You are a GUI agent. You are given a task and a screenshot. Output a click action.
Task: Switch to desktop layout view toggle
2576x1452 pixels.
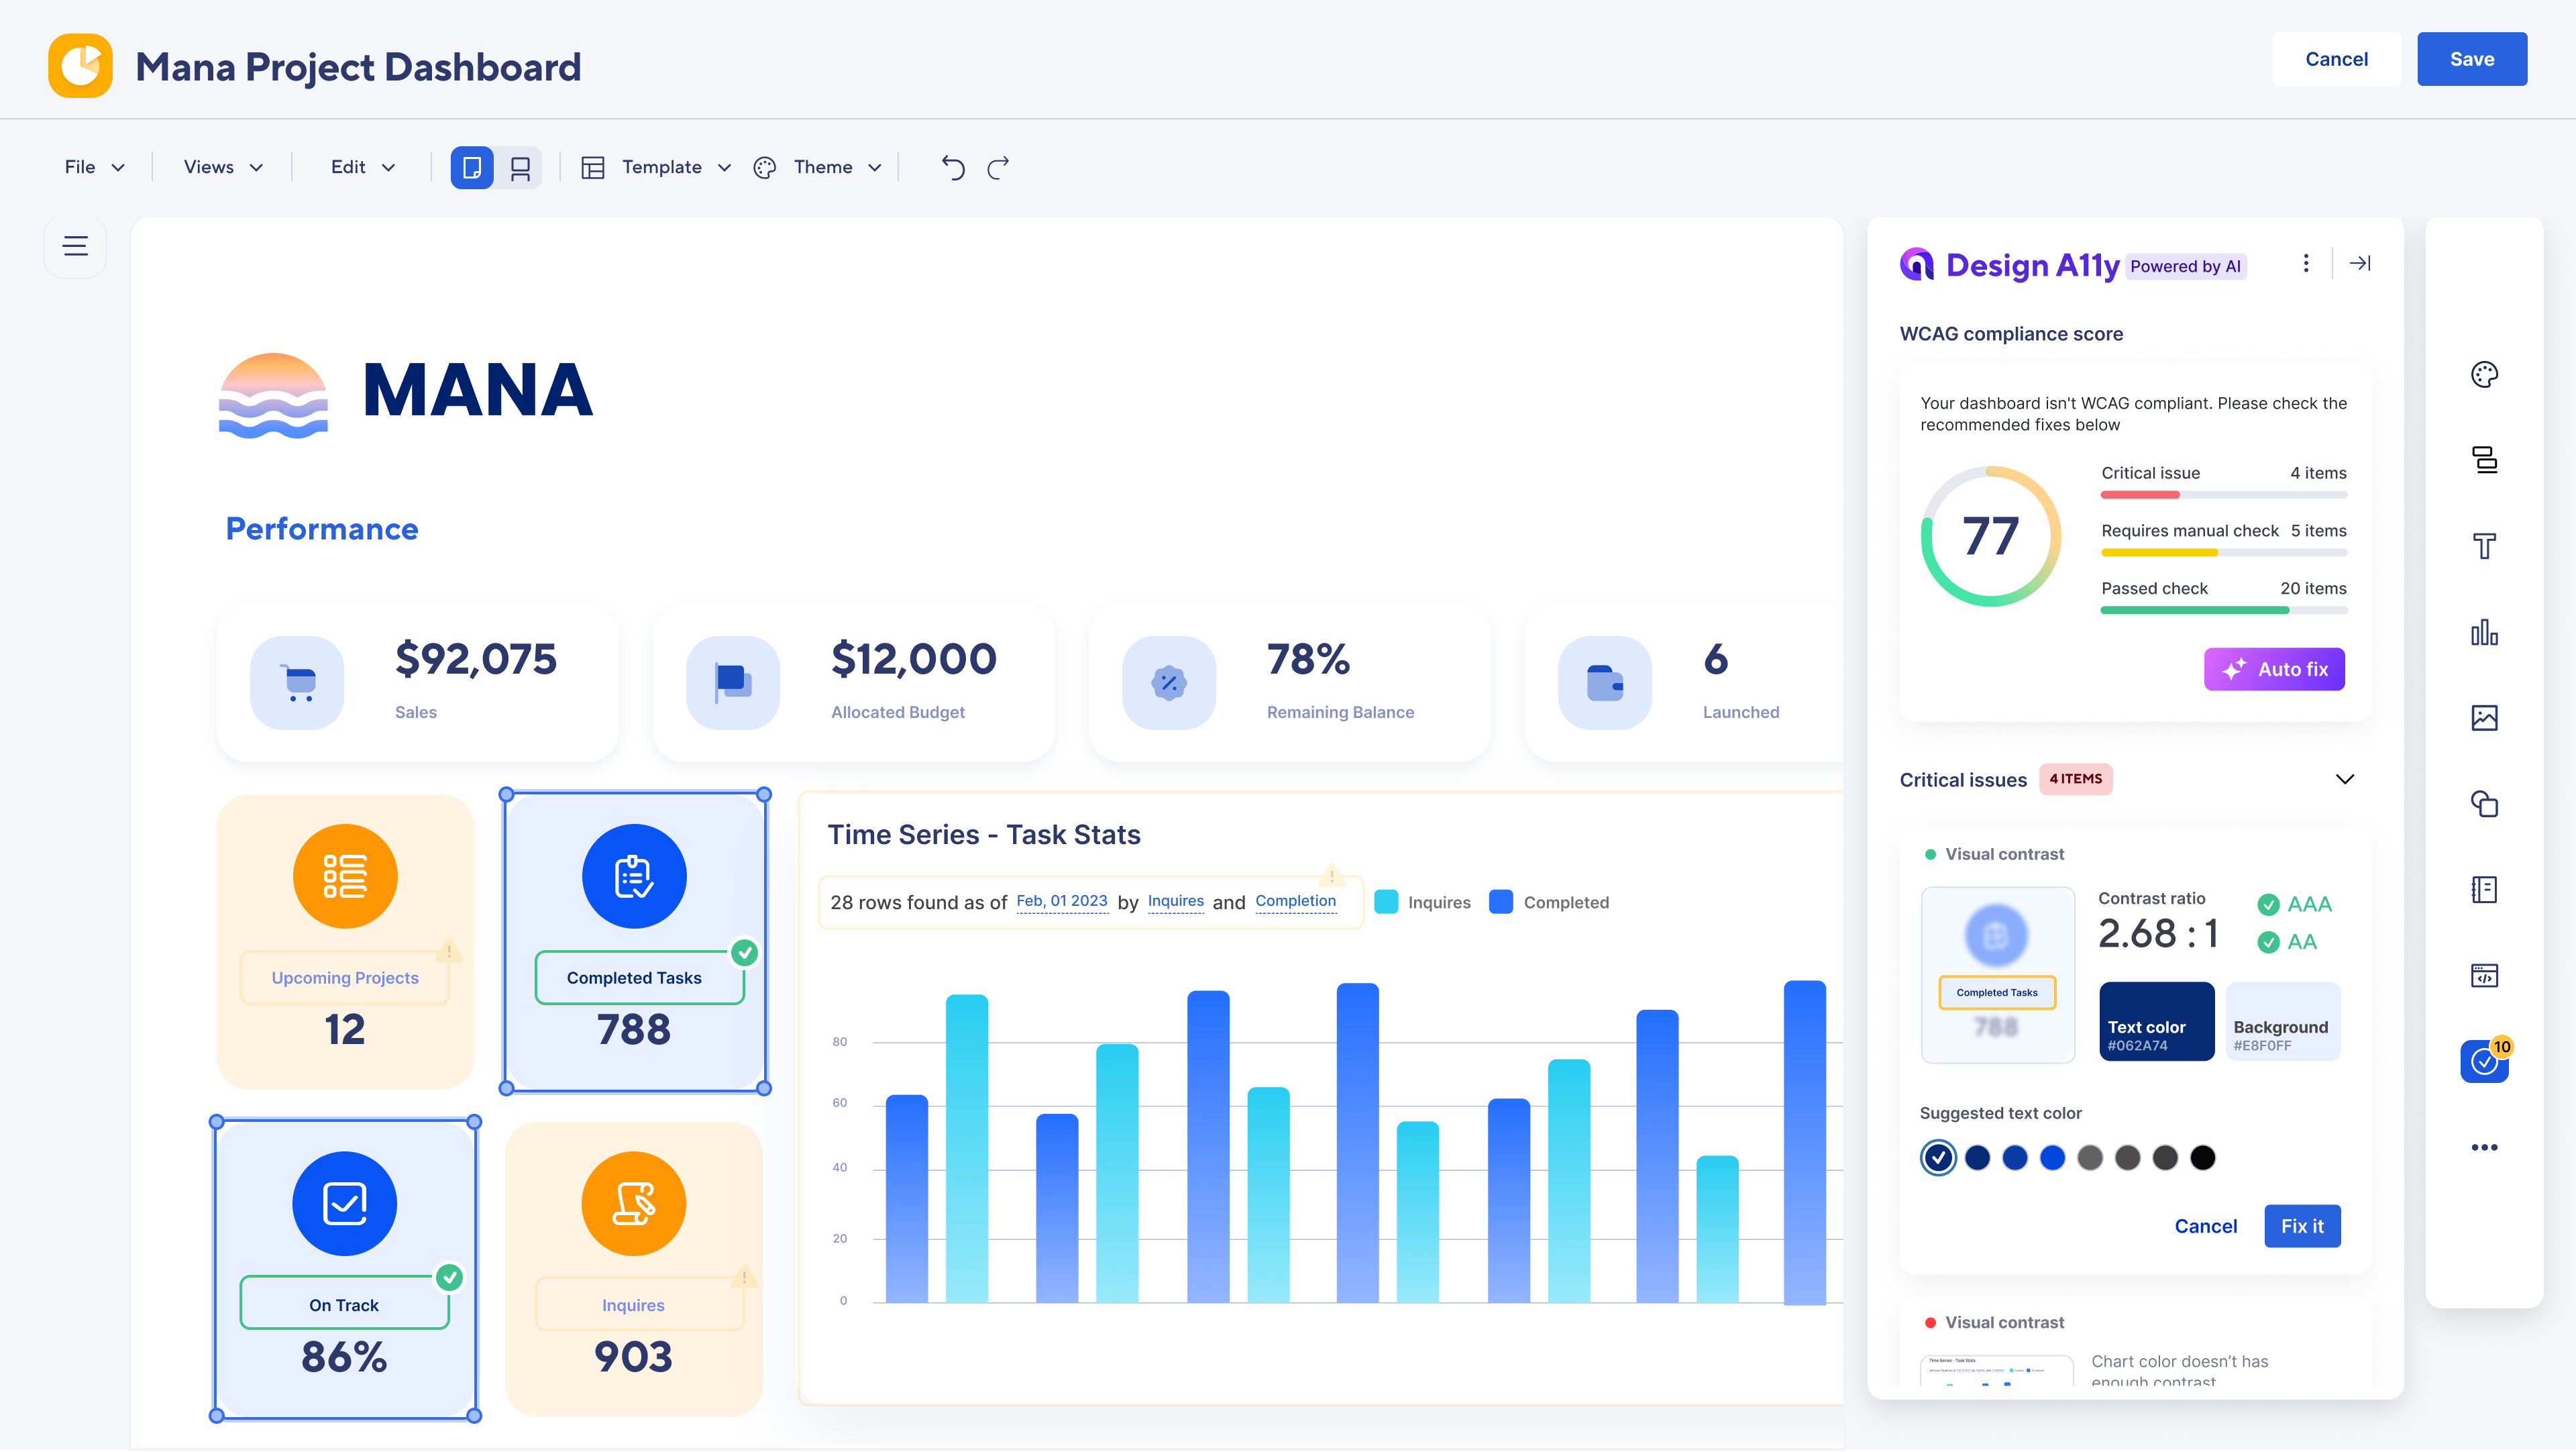coord(472,167)
